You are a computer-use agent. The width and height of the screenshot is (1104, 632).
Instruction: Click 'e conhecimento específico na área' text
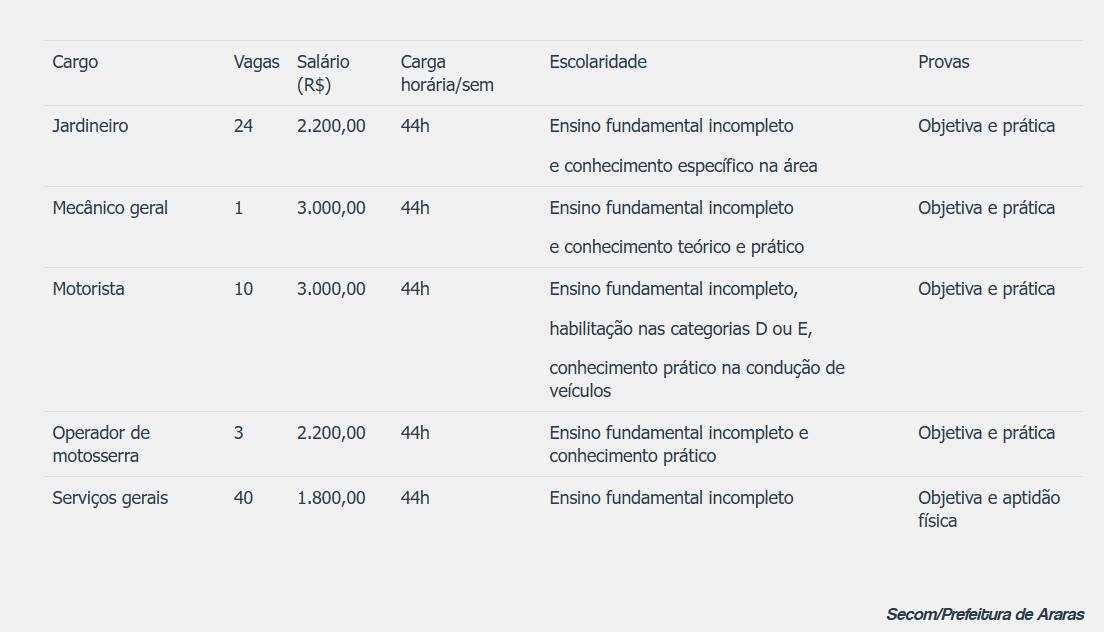coord(683,166)
